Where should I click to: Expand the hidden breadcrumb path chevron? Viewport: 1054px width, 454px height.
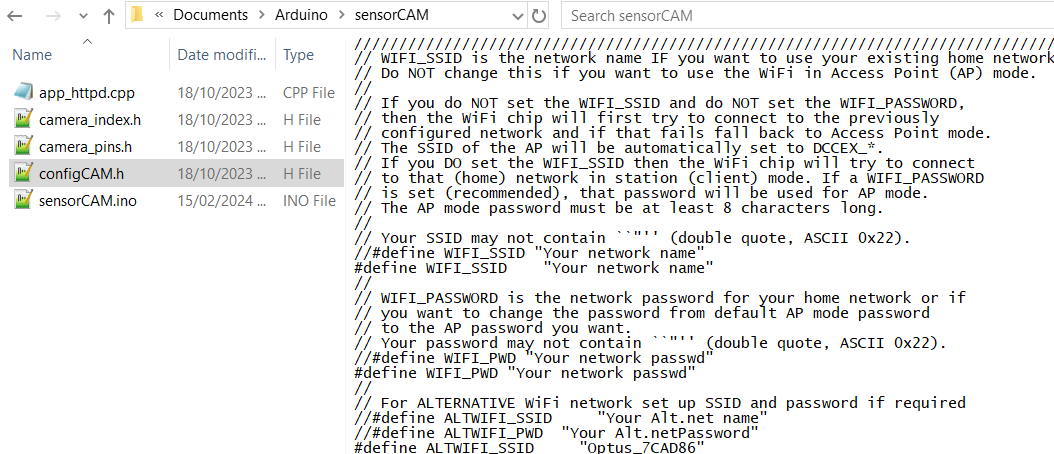pos(159,16)
